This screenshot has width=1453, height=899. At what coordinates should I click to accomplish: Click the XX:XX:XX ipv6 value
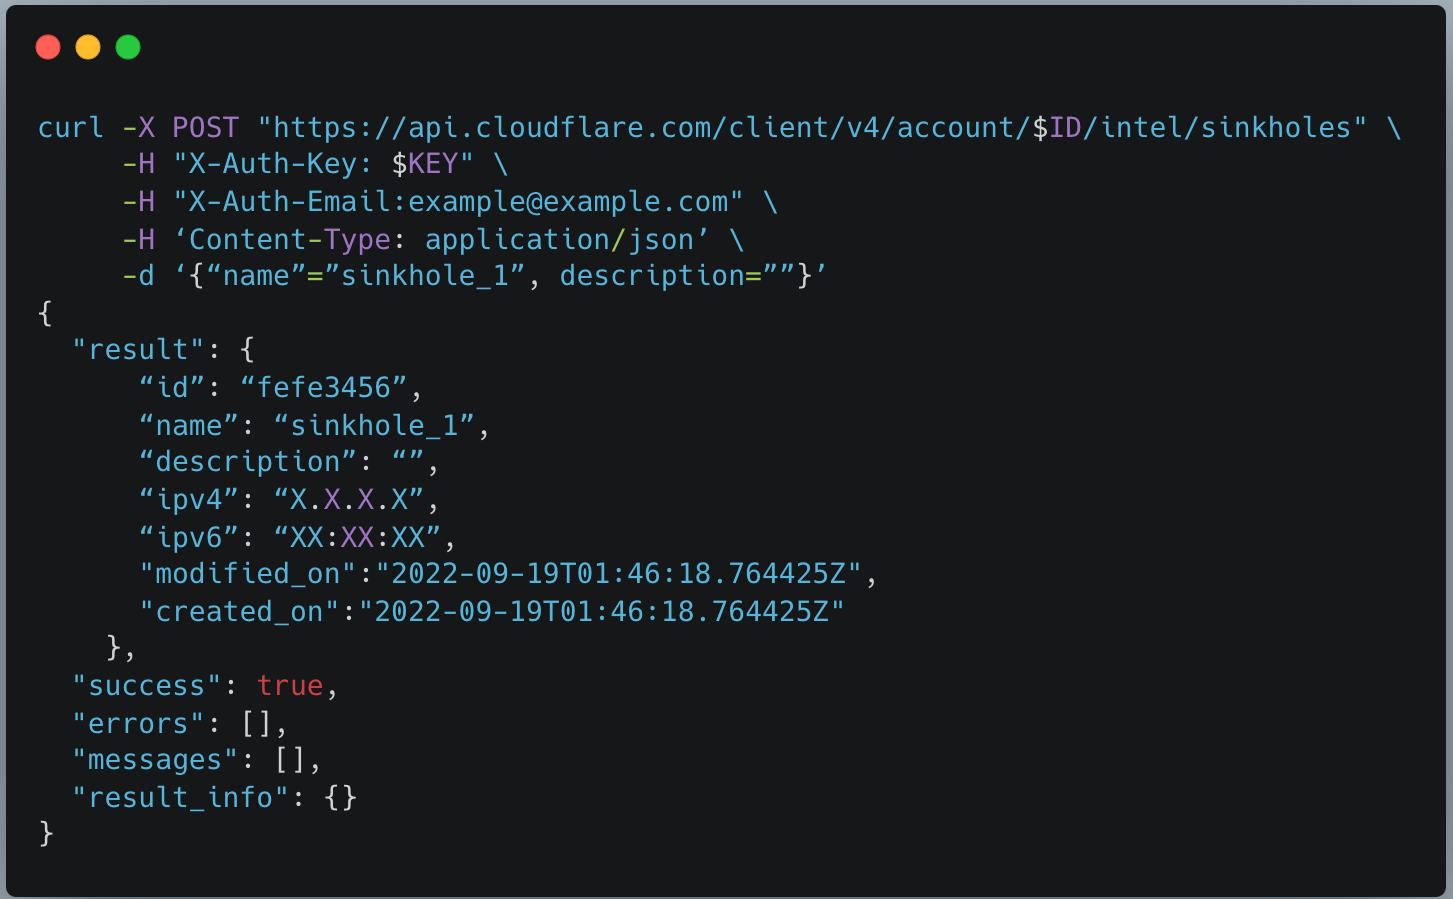coord(357,538)
